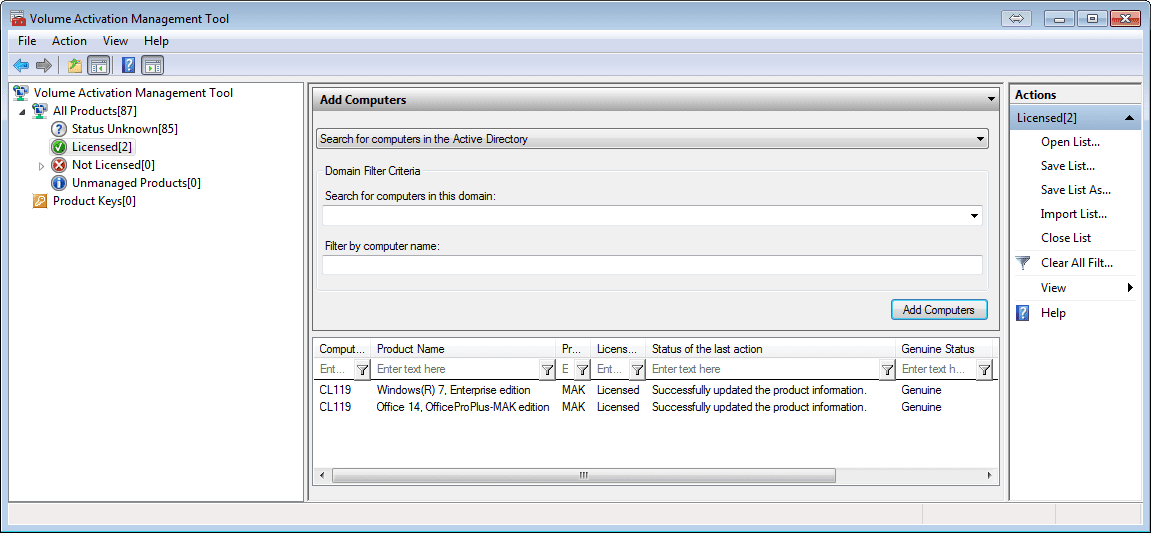Screen dimensions: 1151x533
Task: Click the Up one level folder icon
Action: 75,66
